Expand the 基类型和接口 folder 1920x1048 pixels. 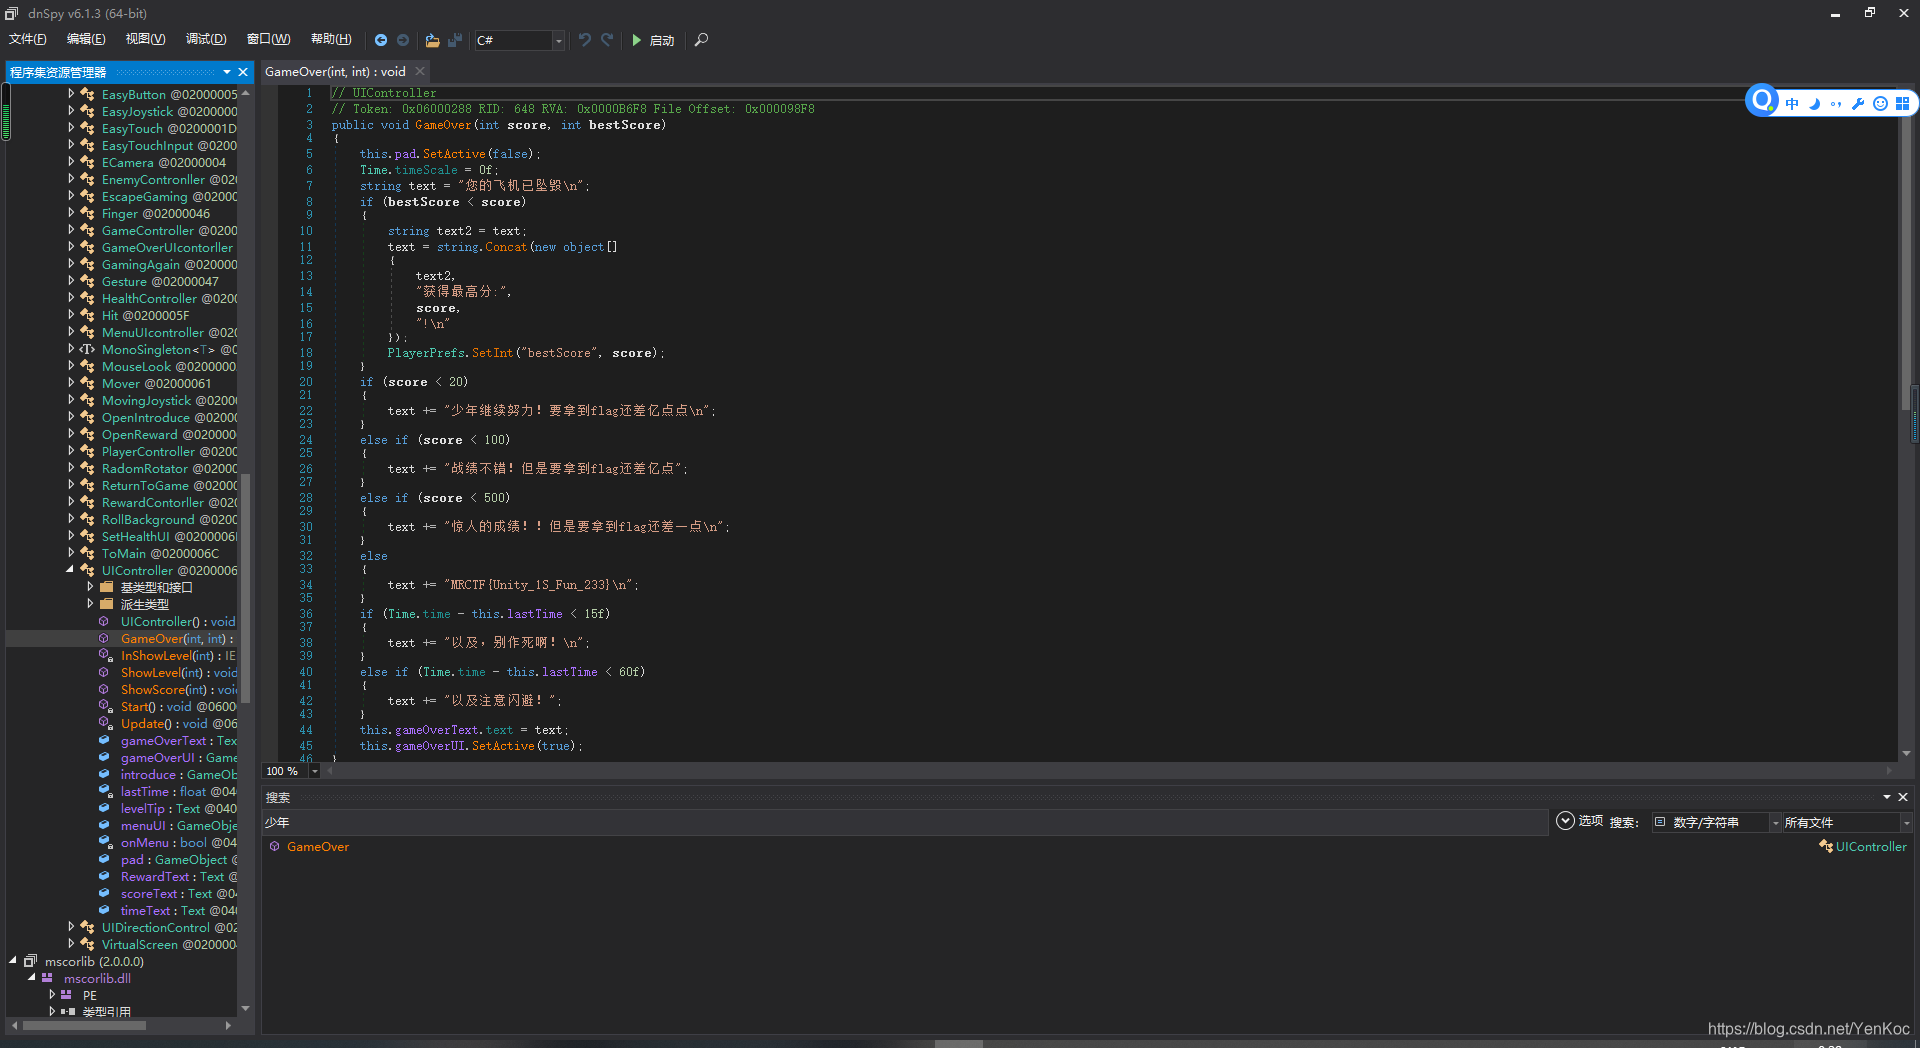90,587
